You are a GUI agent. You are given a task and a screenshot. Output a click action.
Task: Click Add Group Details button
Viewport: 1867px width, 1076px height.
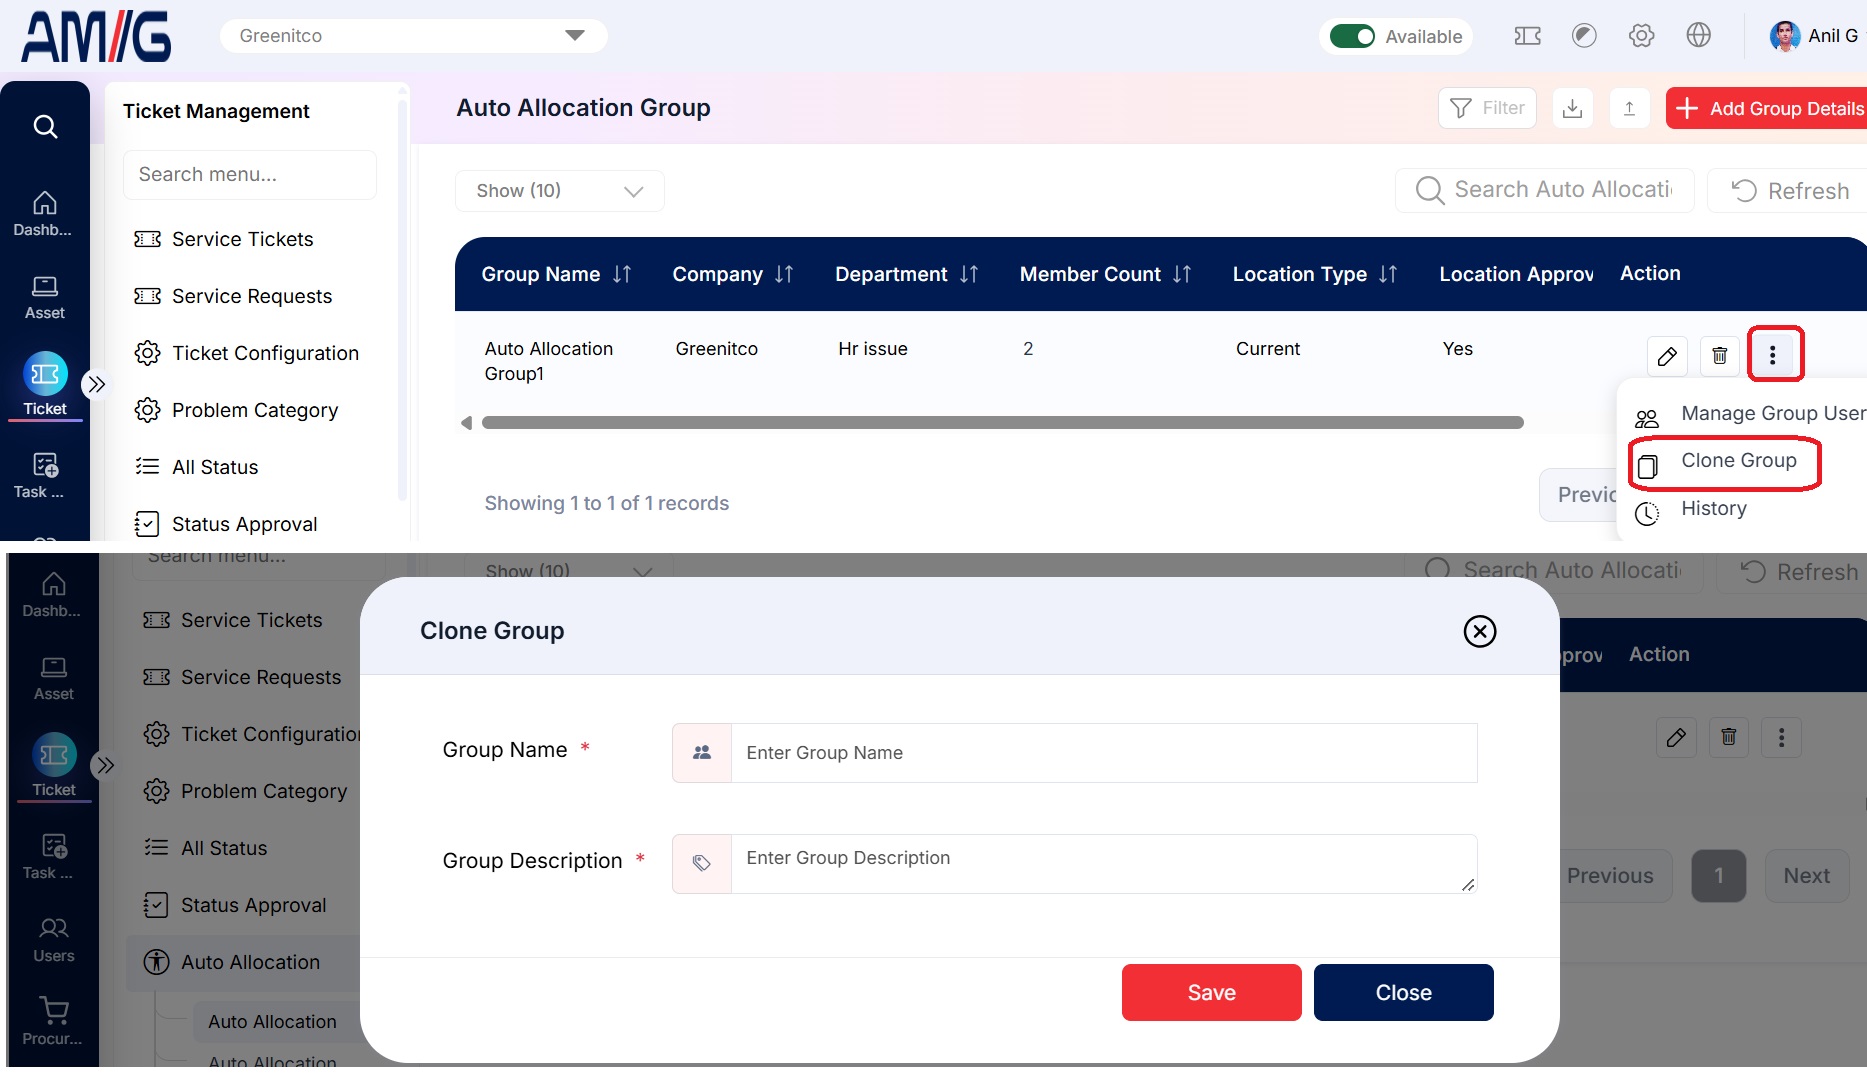(1766, 108)
